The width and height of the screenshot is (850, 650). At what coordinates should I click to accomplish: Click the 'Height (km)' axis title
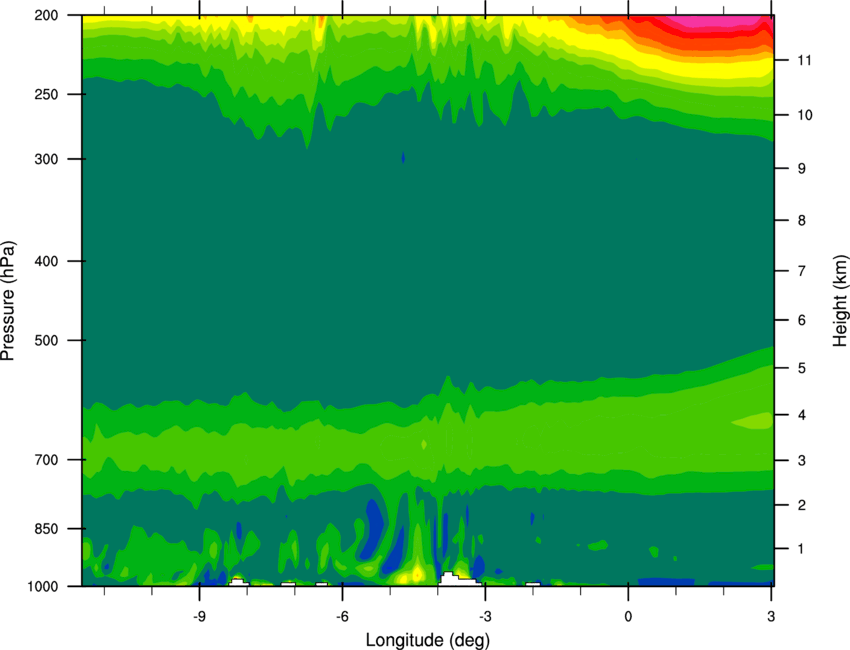click(x=840, y=301)
